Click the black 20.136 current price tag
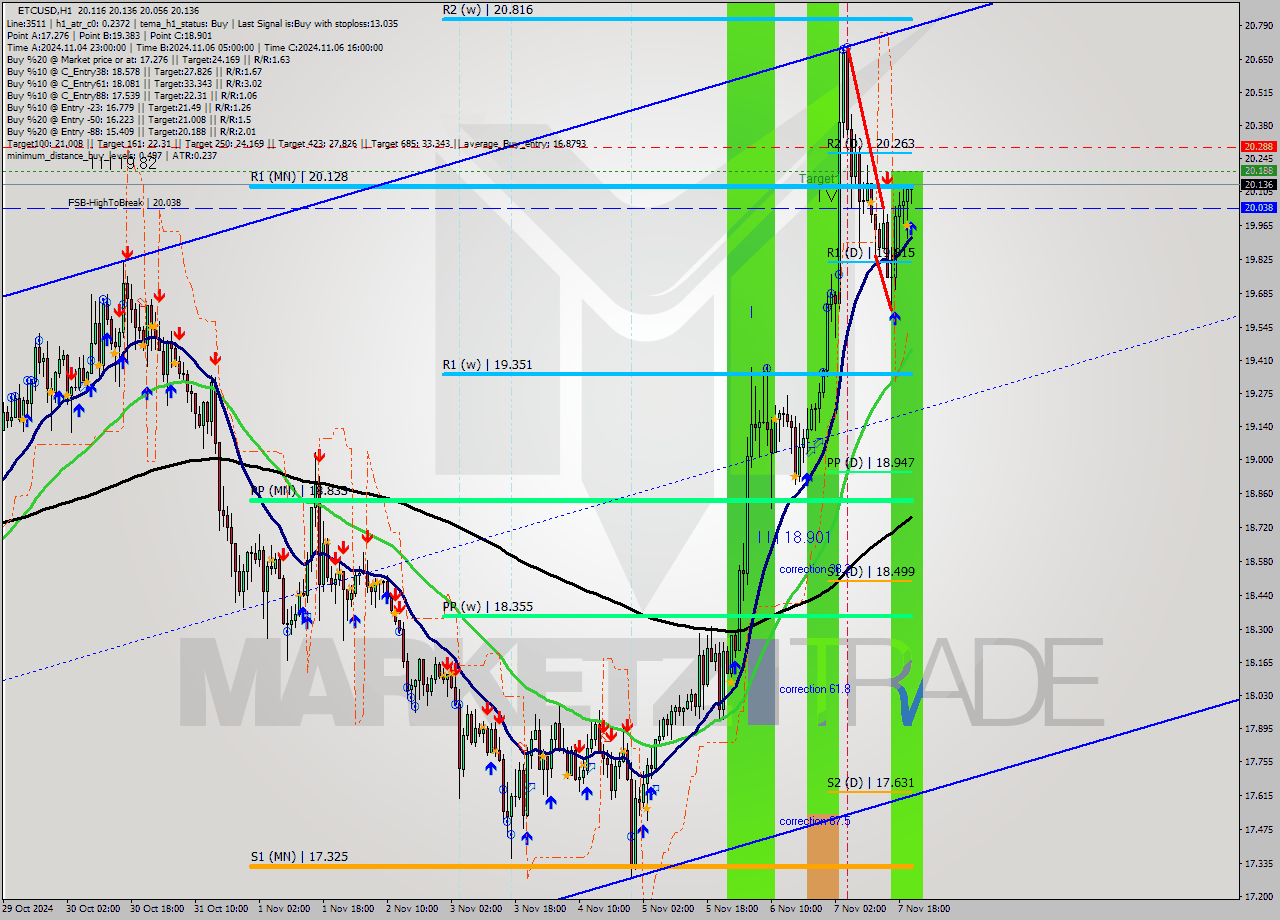 coord(1258,184)
